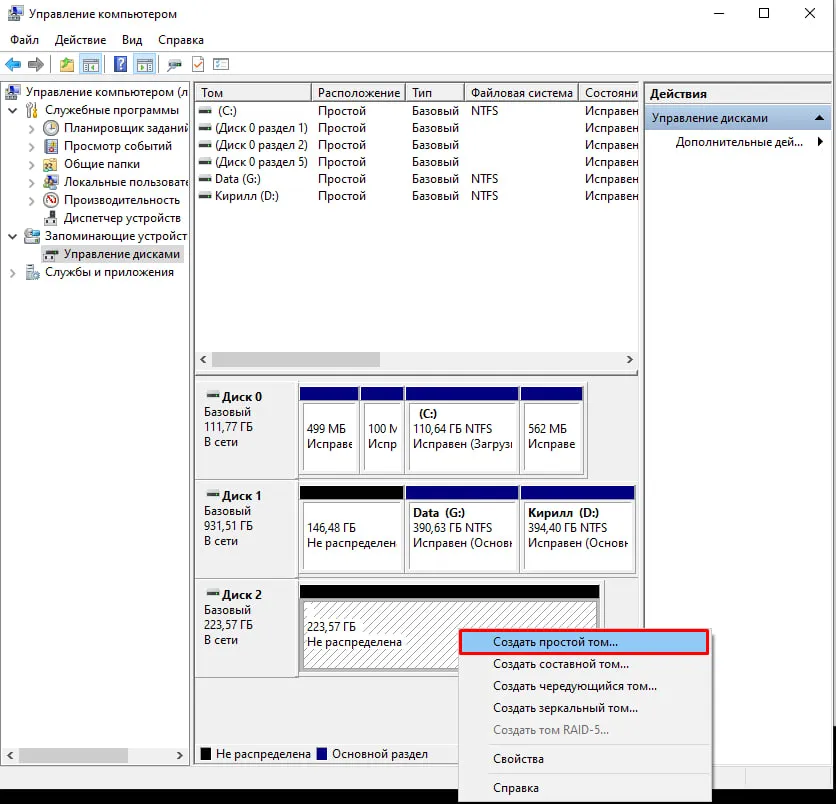Select the Служебные программы tree node
This screenshot has width=836, height=804.
click(x=111, y=110)
